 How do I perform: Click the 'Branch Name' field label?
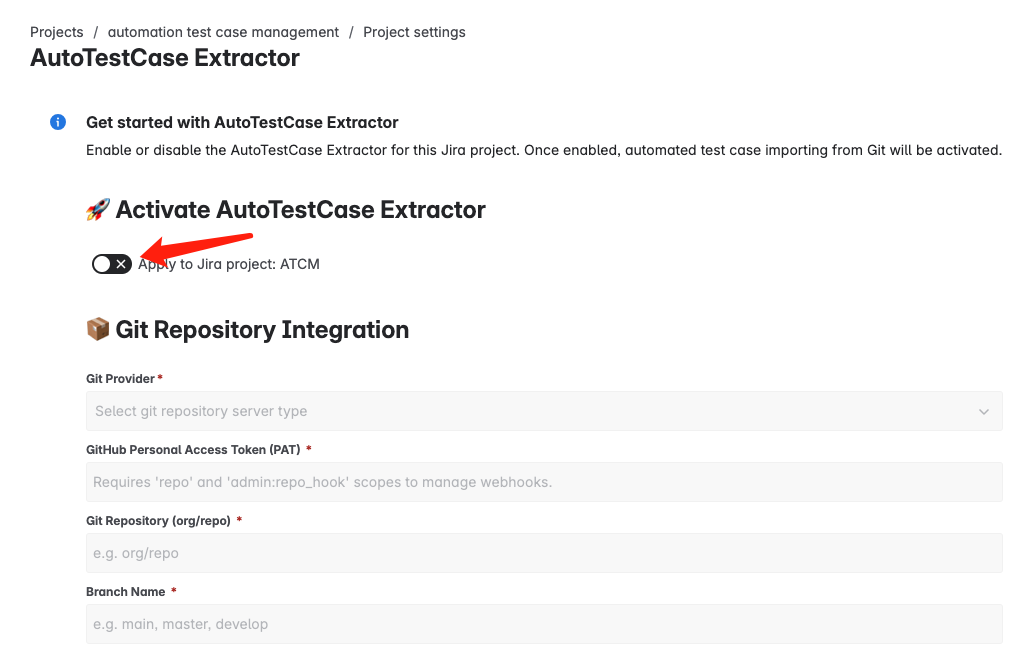pyautogui.click(x=126, y=592)
